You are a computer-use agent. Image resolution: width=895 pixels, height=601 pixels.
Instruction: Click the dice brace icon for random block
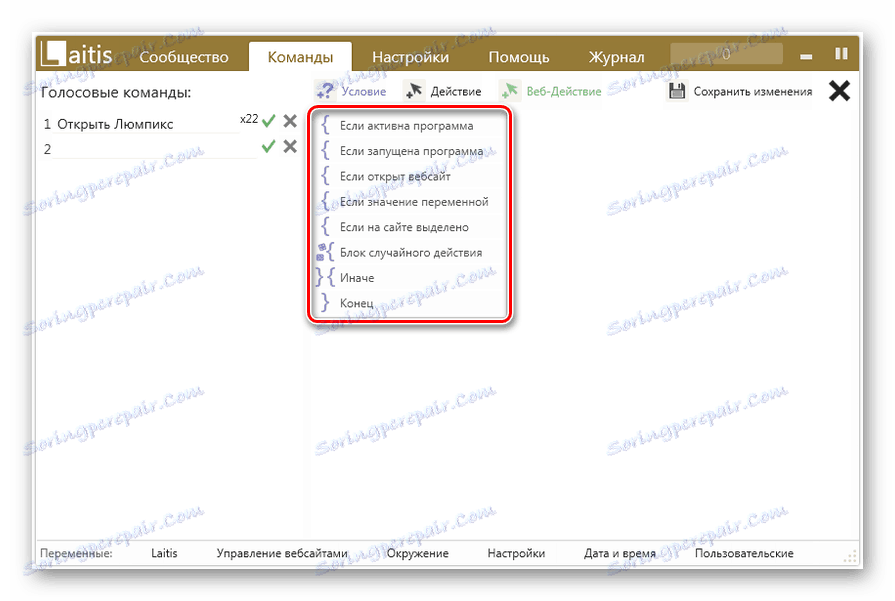pyautogui.click(x=325, y=252)
